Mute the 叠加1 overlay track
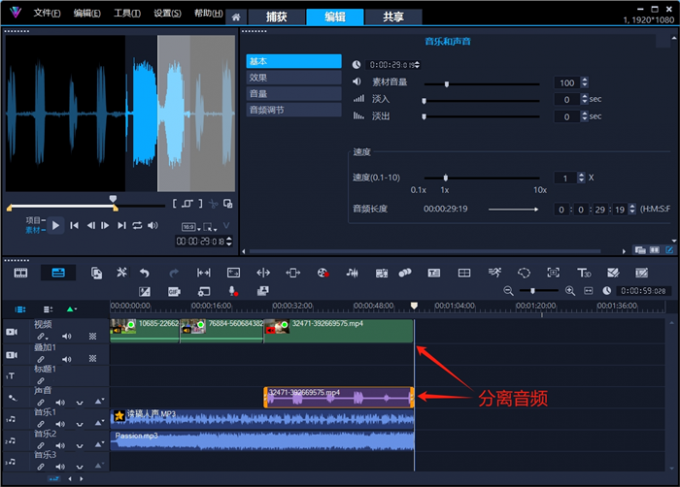This screenshot has height=487, width=680. 66,359
